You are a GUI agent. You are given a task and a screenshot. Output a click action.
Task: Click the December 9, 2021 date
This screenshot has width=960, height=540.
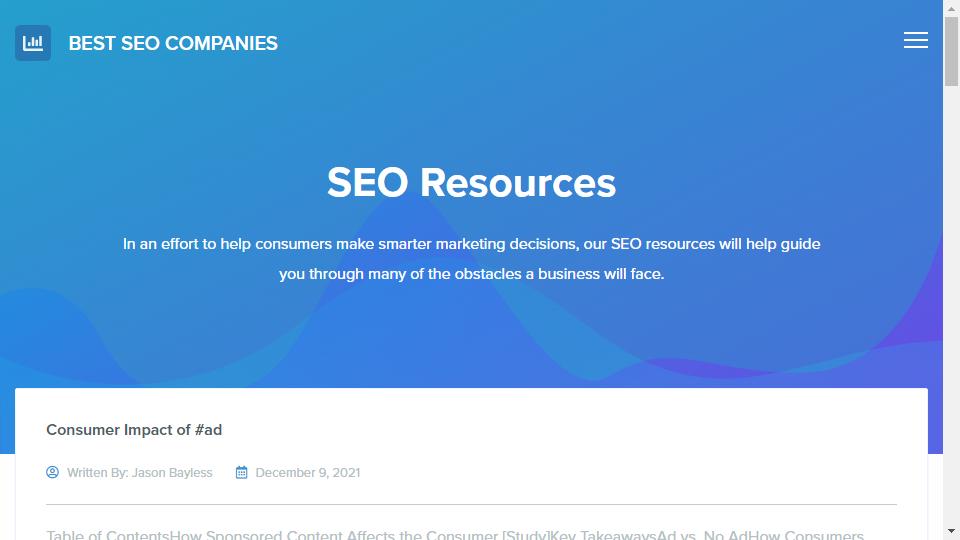click(307, 473)
